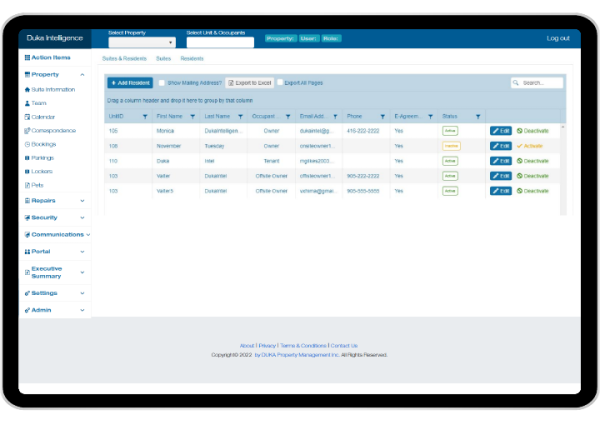Open DUKA Property Management Inc. link
Screen dimensions: 600x425
pyautogui.click(x=297, y=355)
